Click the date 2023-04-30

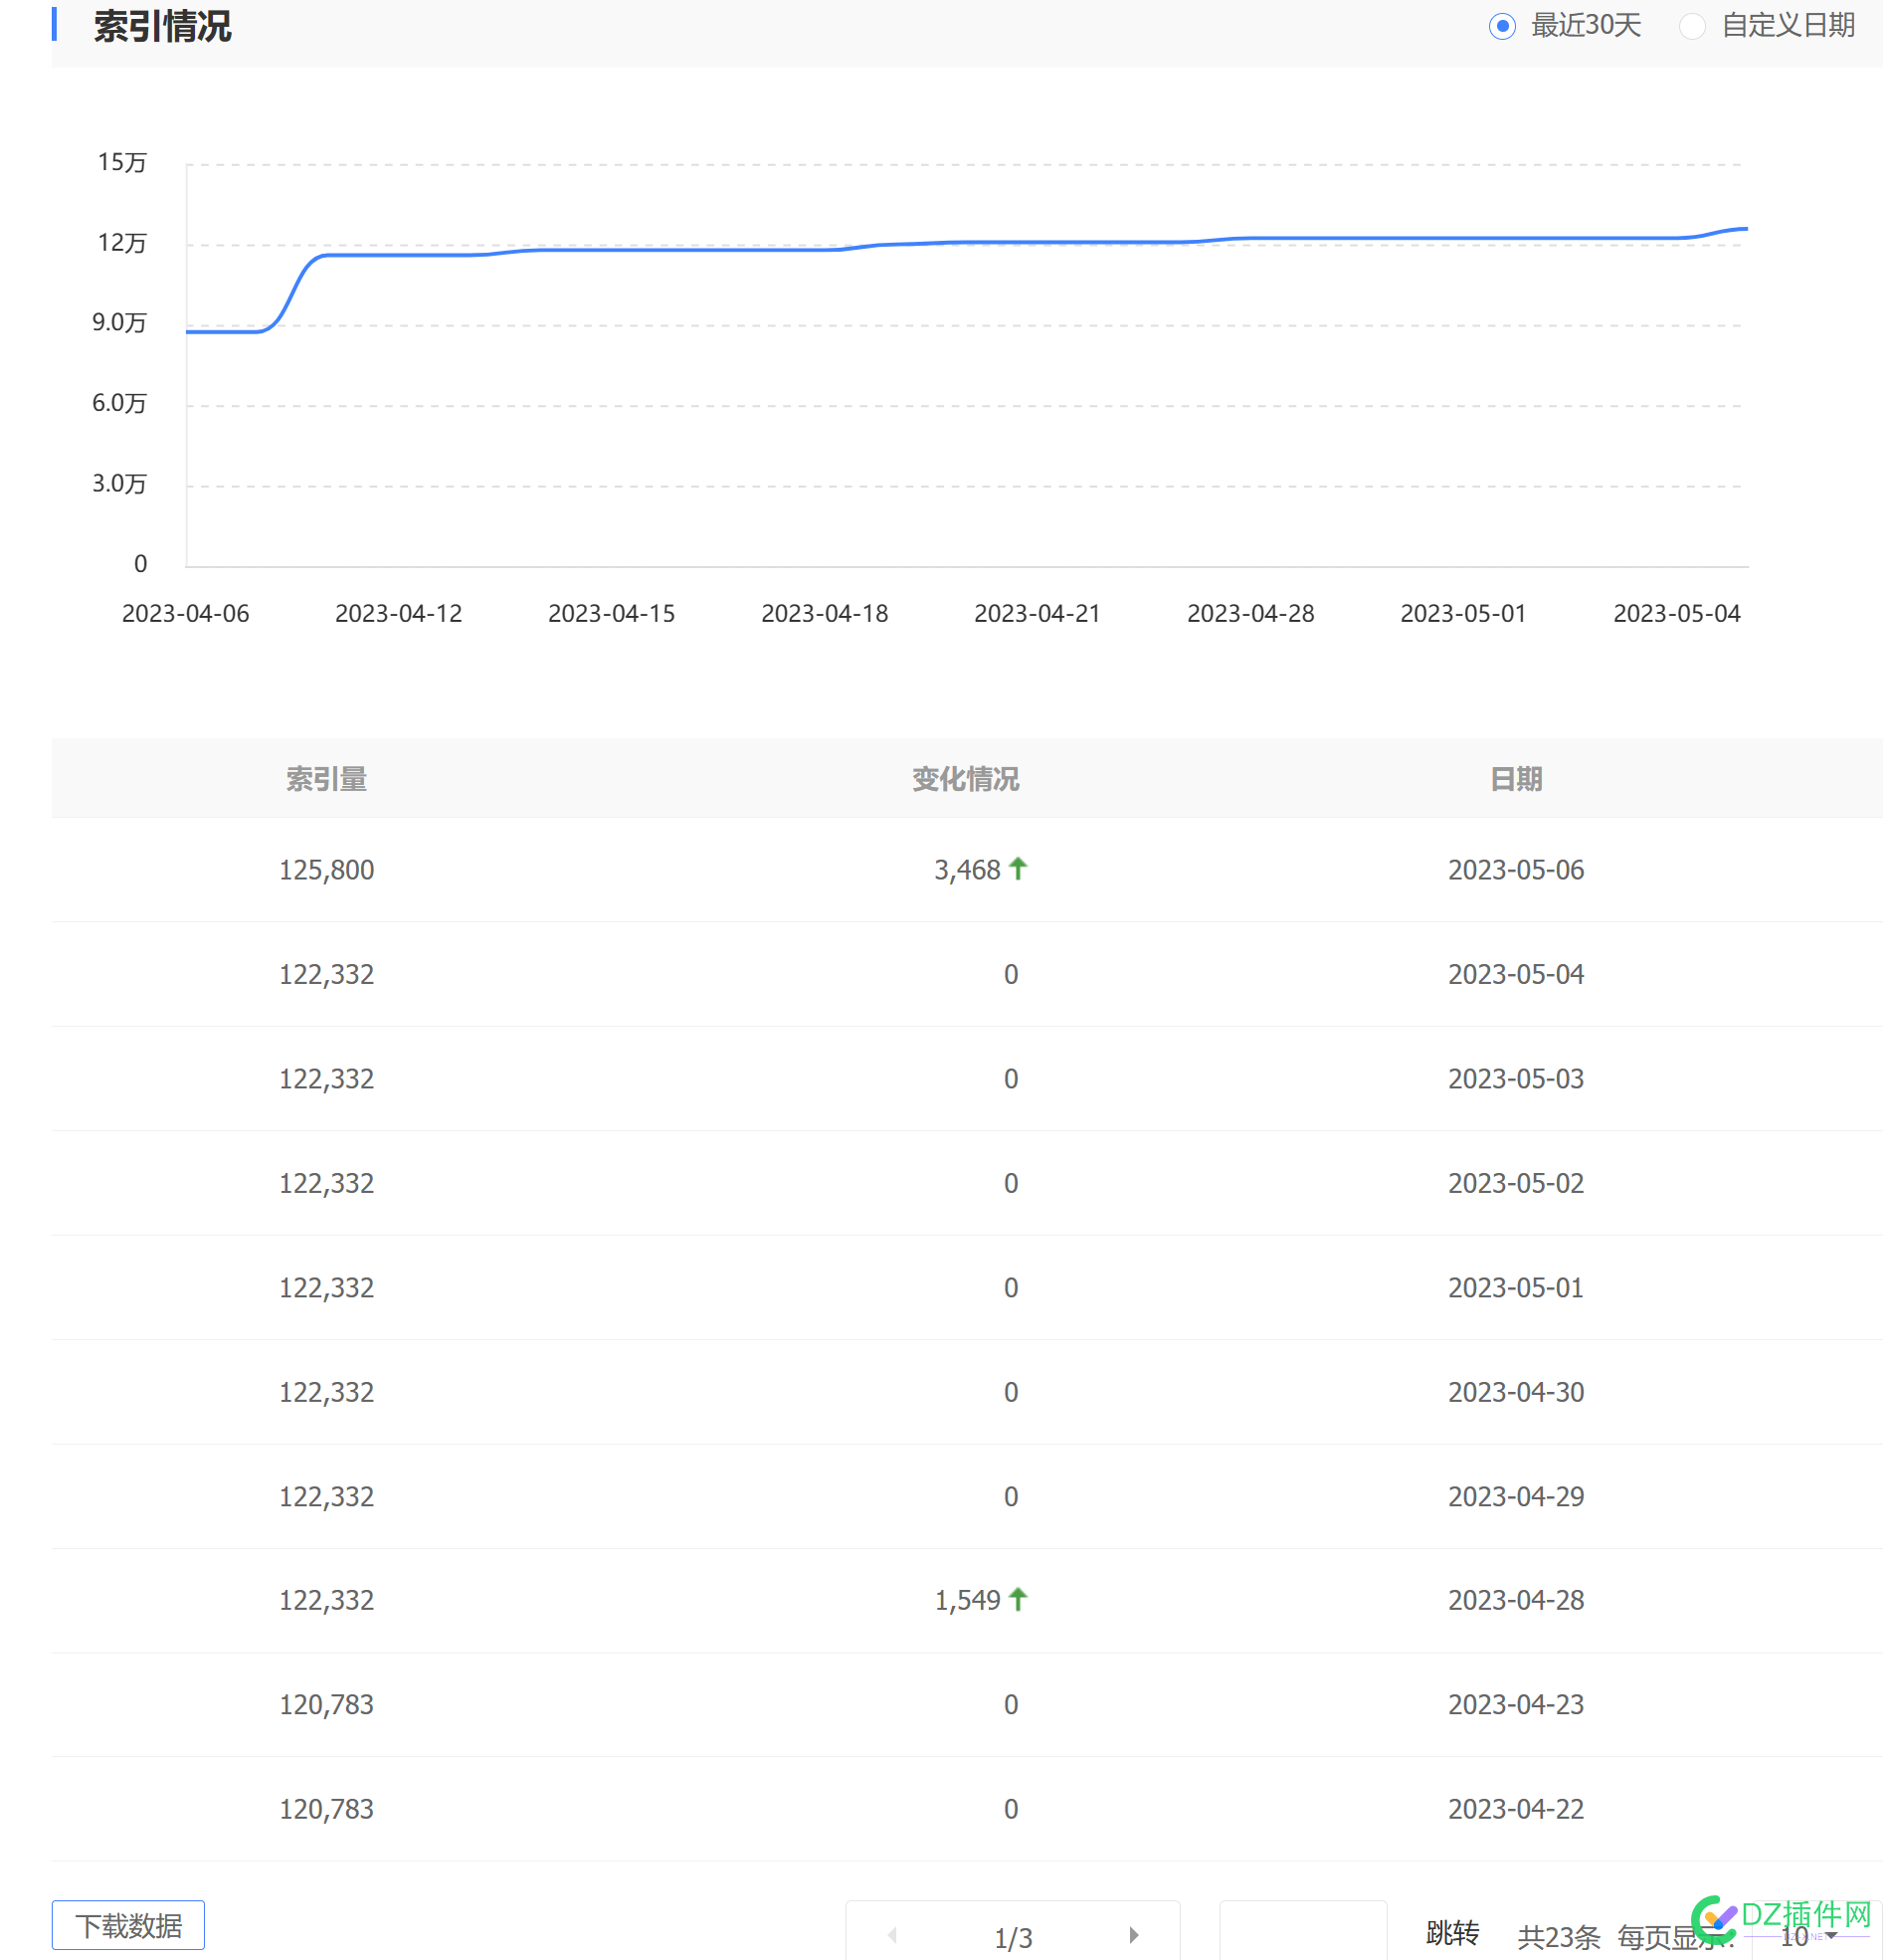click(x=1515, y=1392)
